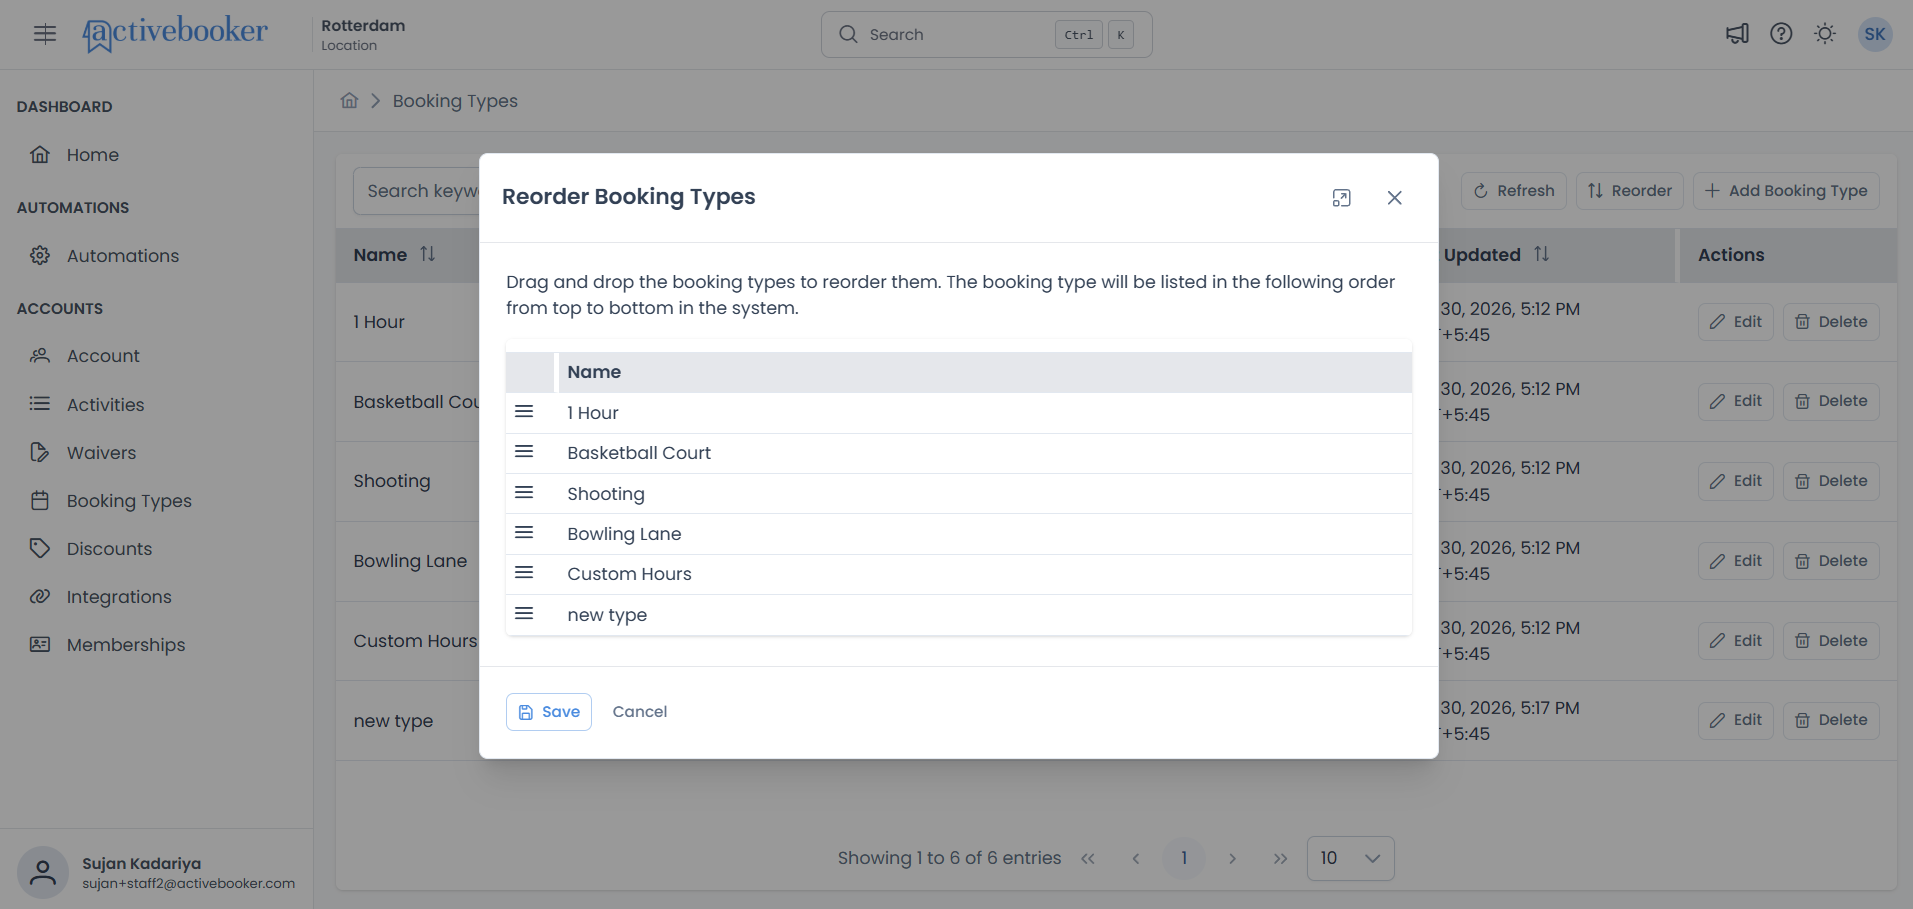Open the help question mark icon
The height and width of the screenshot is (909, 1913).
tap(1781, 34)
